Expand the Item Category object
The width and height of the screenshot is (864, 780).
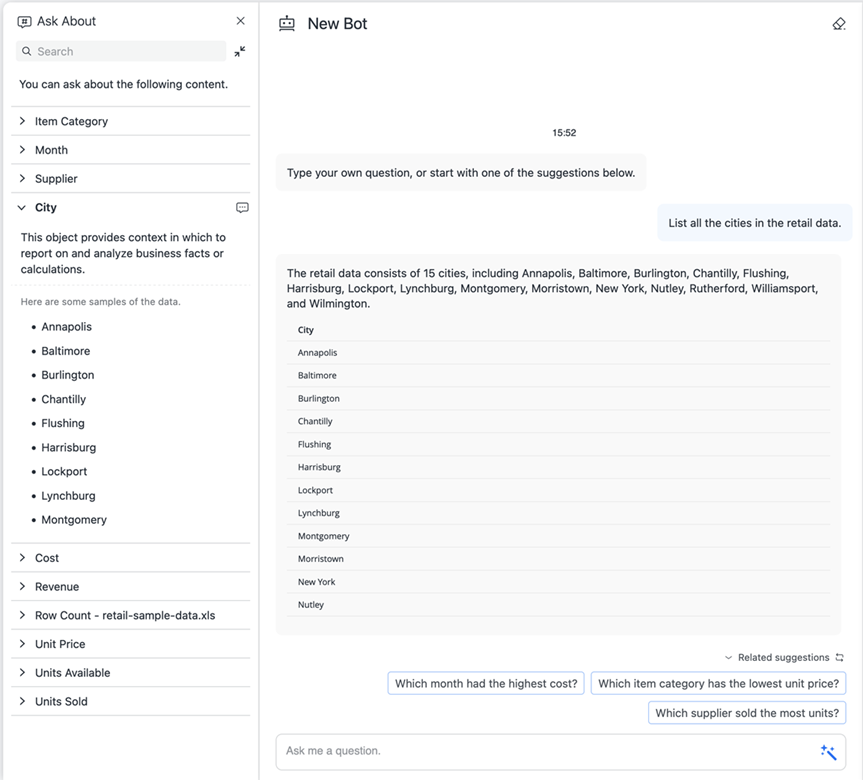click(22, 121)
